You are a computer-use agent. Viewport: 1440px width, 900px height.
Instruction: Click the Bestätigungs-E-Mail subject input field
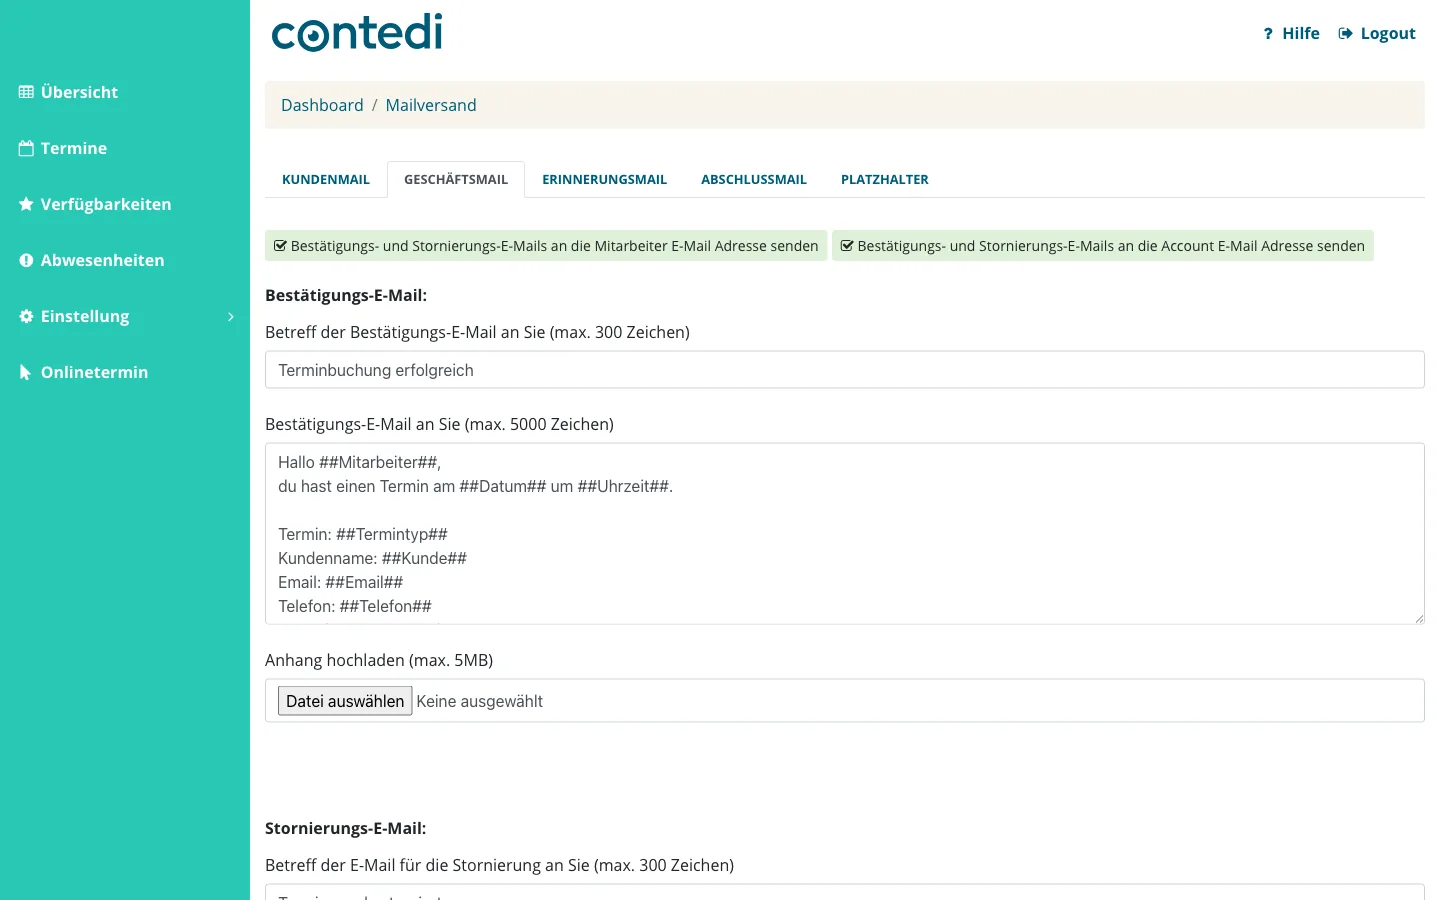pos(845,370)
